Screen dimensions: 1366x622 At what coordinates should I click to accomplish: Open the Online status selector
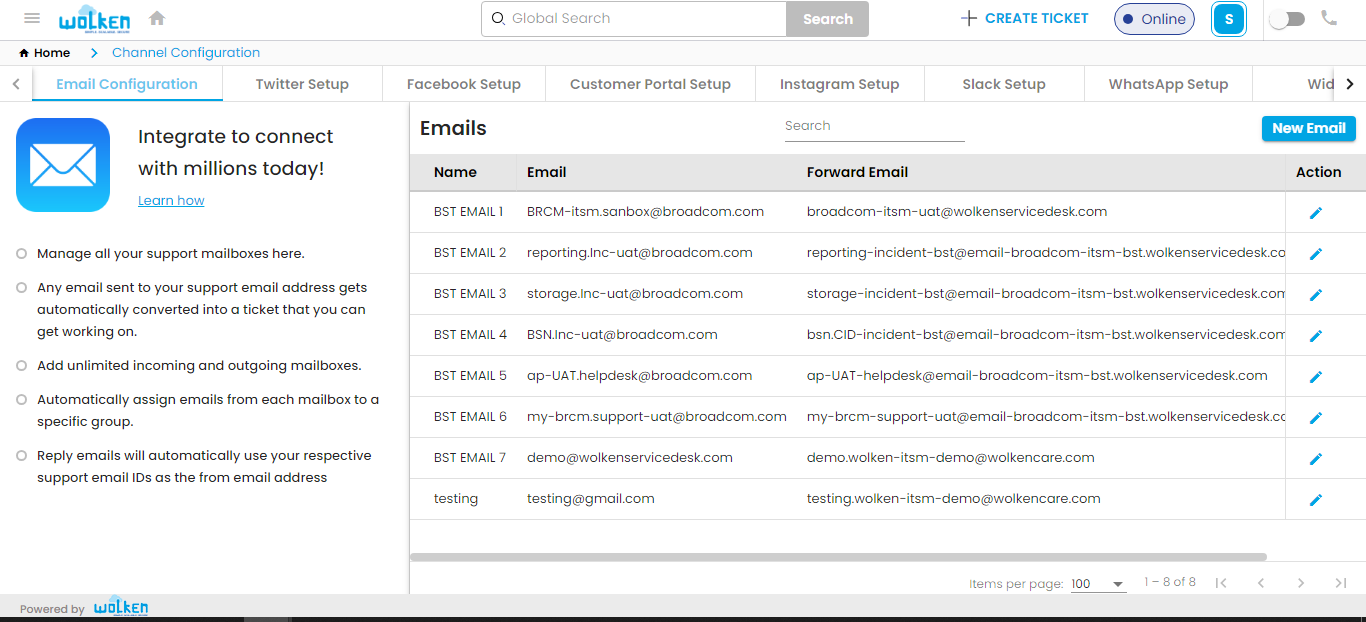point(1154,19)
